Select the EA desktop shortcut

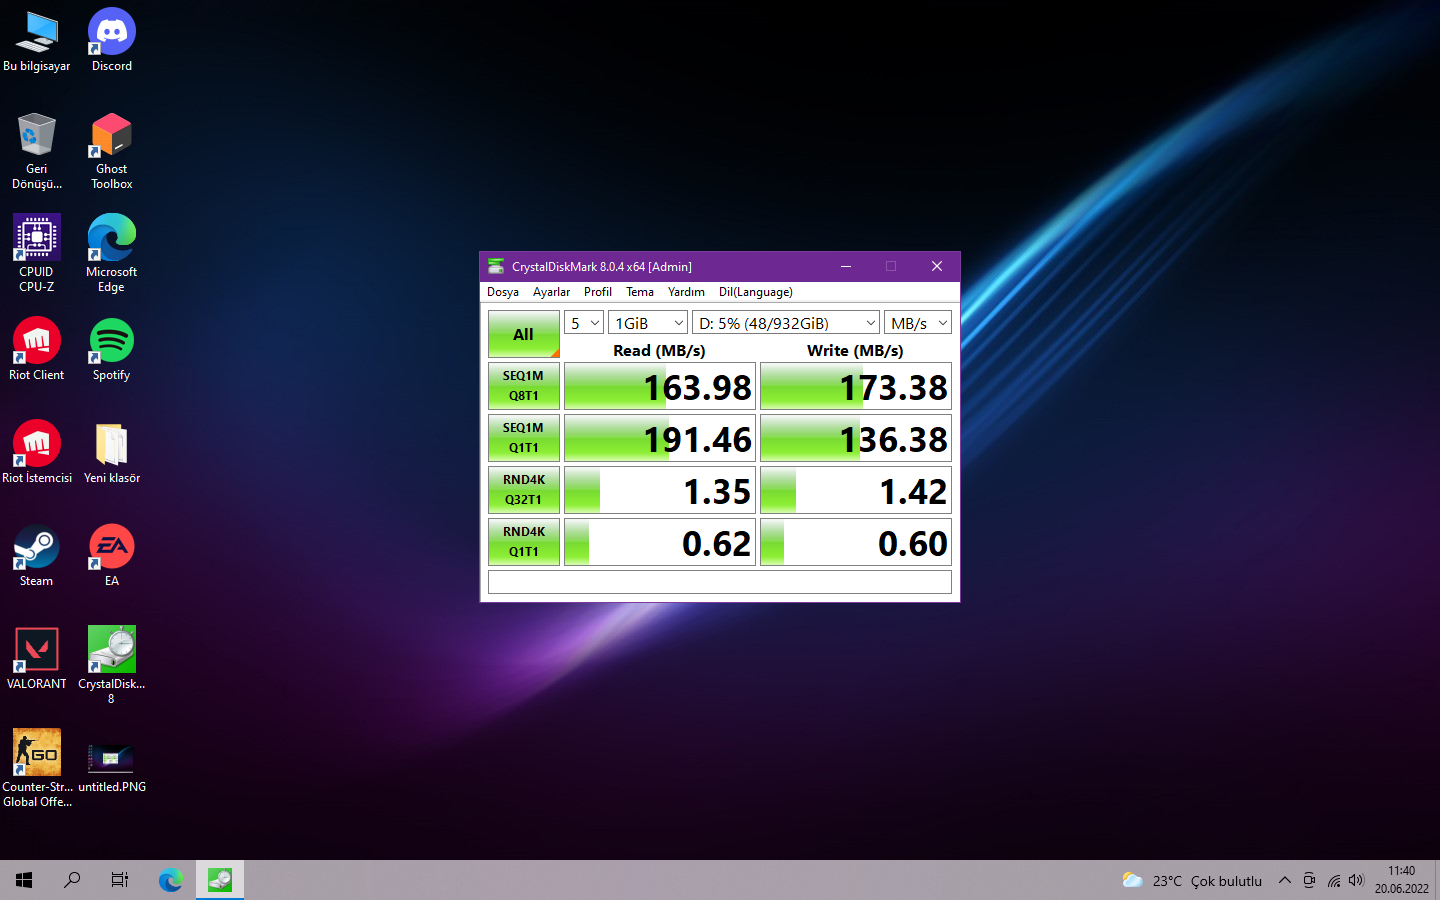point(112,555)
